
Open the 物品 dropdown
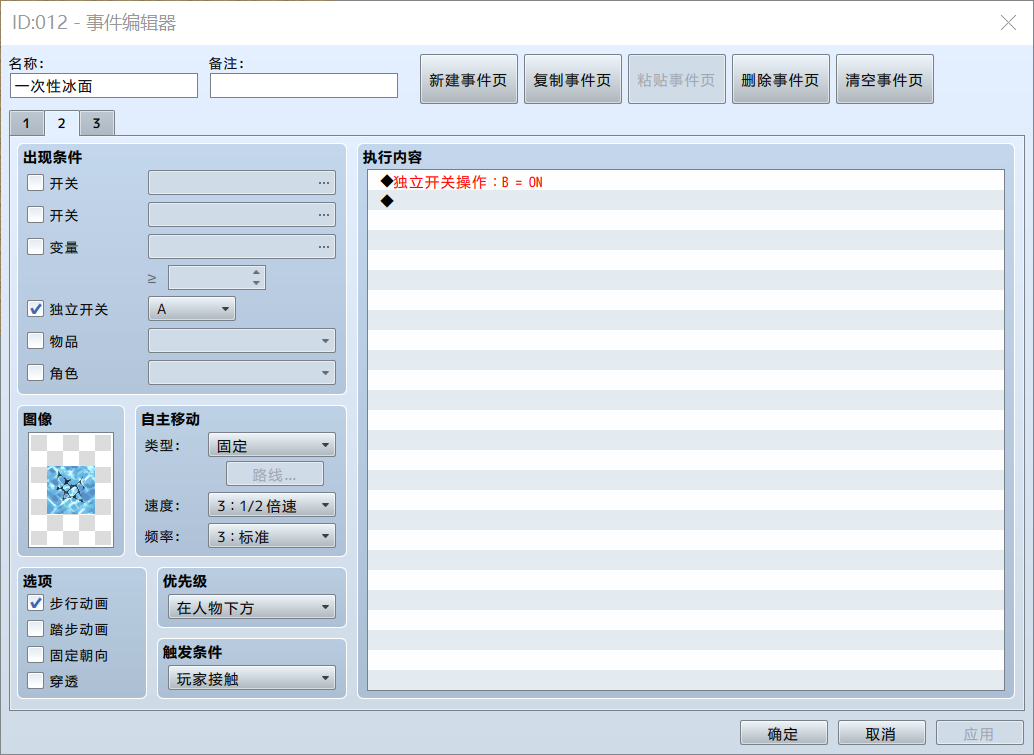coord(242,341)
